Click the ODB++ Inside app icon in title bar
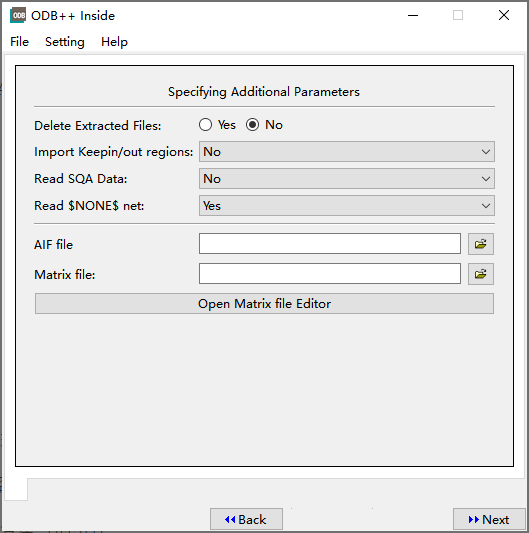The image size is (529, 533). pos(18,15)
